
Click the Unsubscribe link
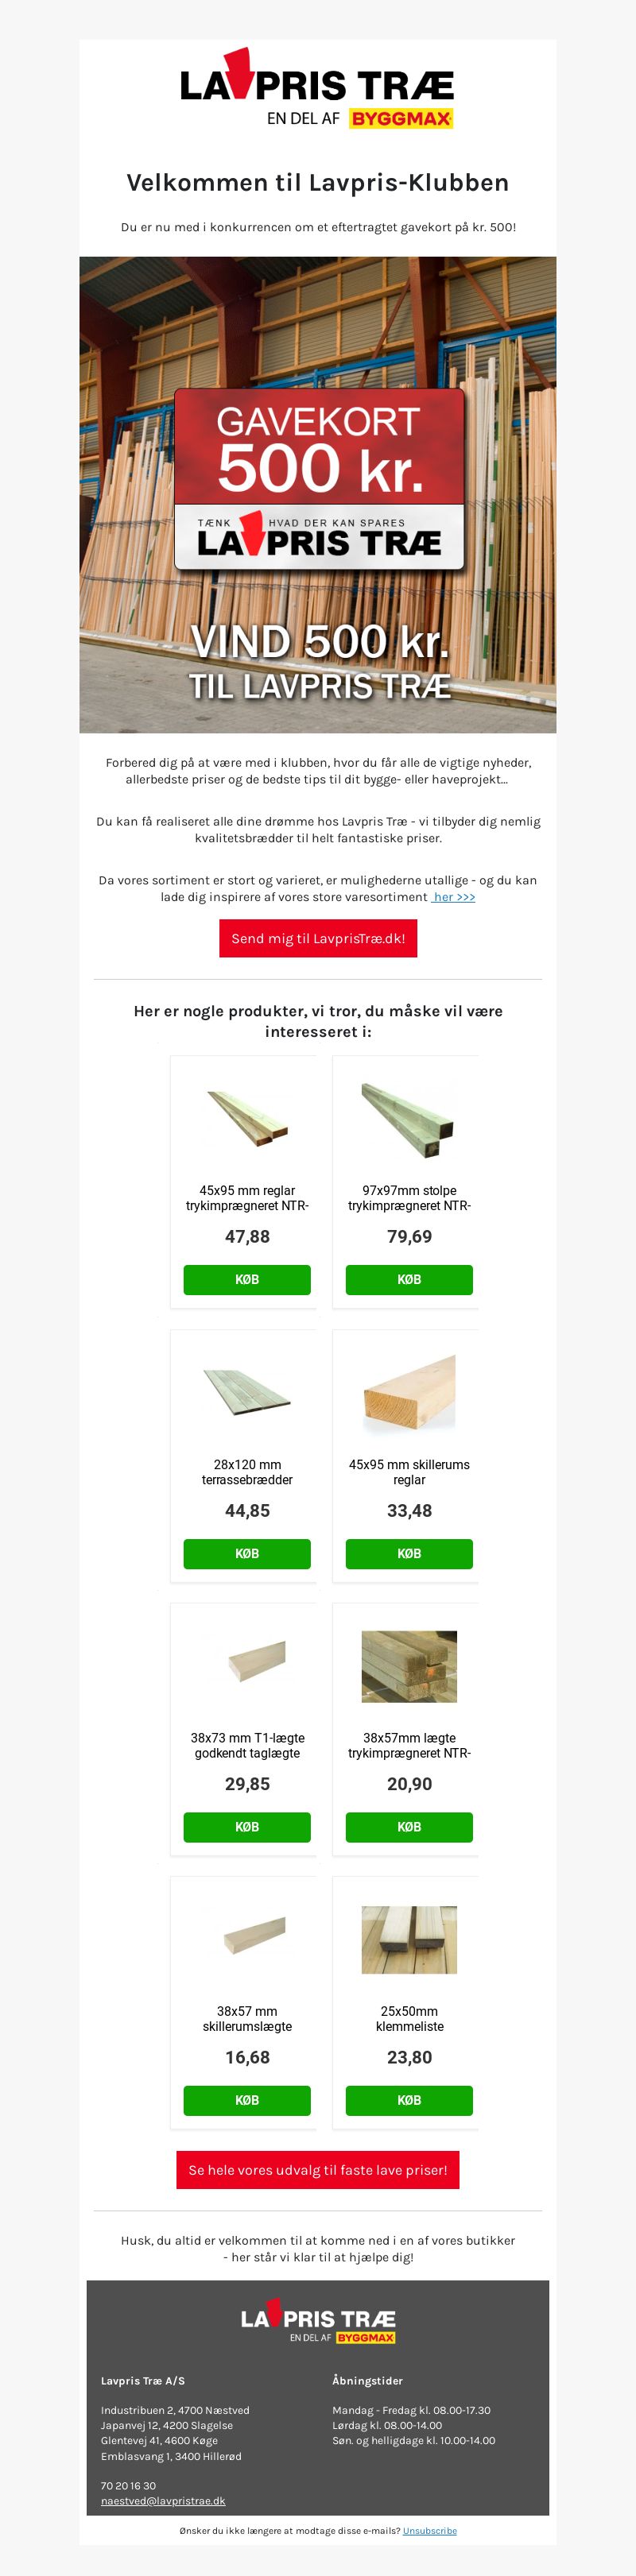tap(430, 2531)
